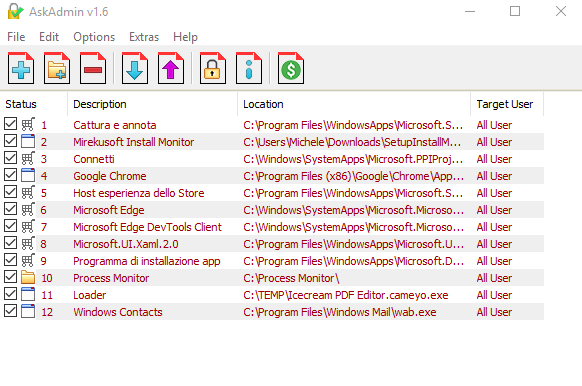582x386 pixels.
Task: Toggle the Google Chrome row checkbox
Action: pos(10,175)
